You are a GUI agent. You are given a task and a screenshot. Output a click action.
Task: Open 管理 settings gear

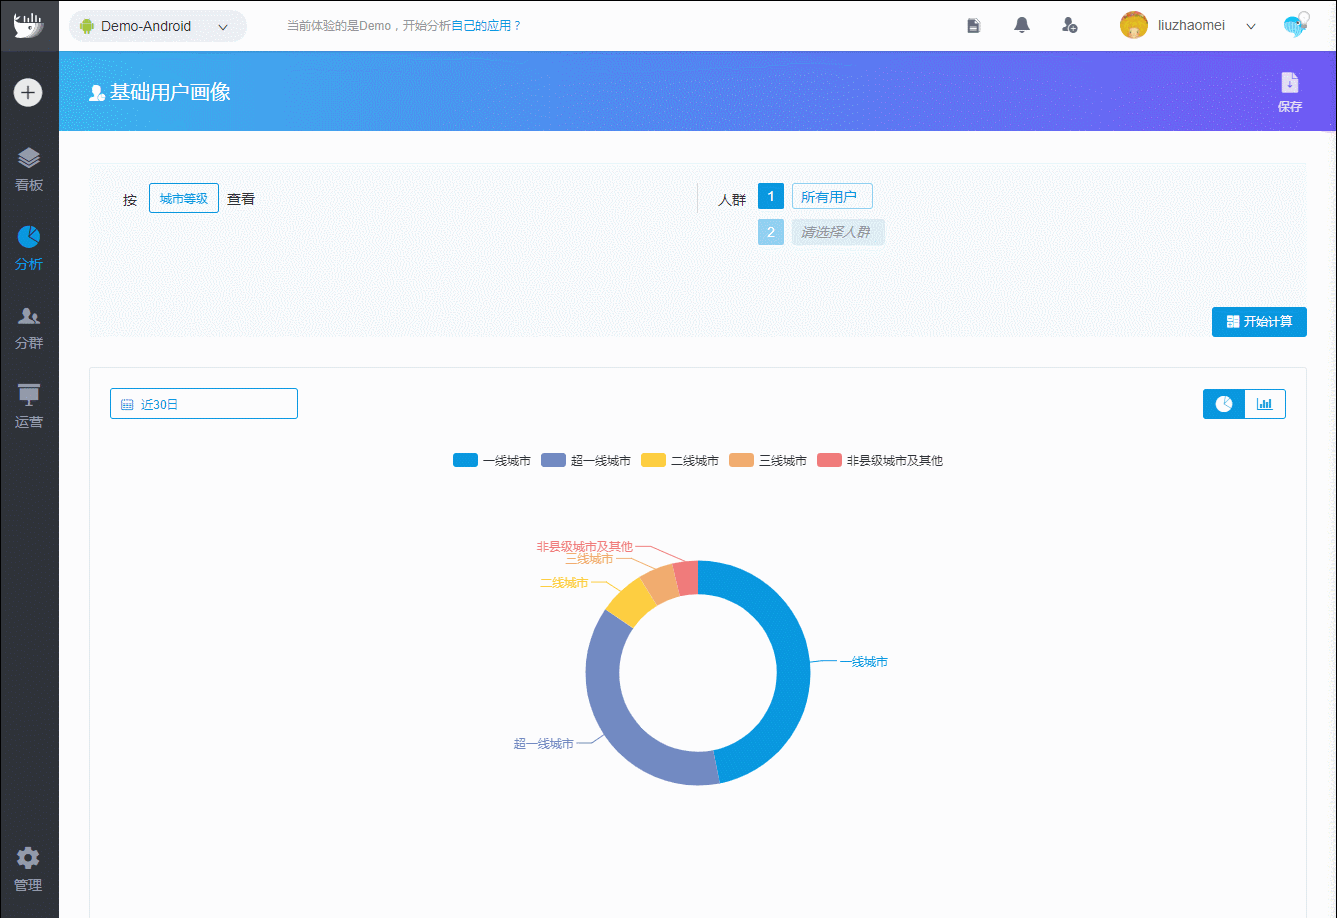pos(28,869)
